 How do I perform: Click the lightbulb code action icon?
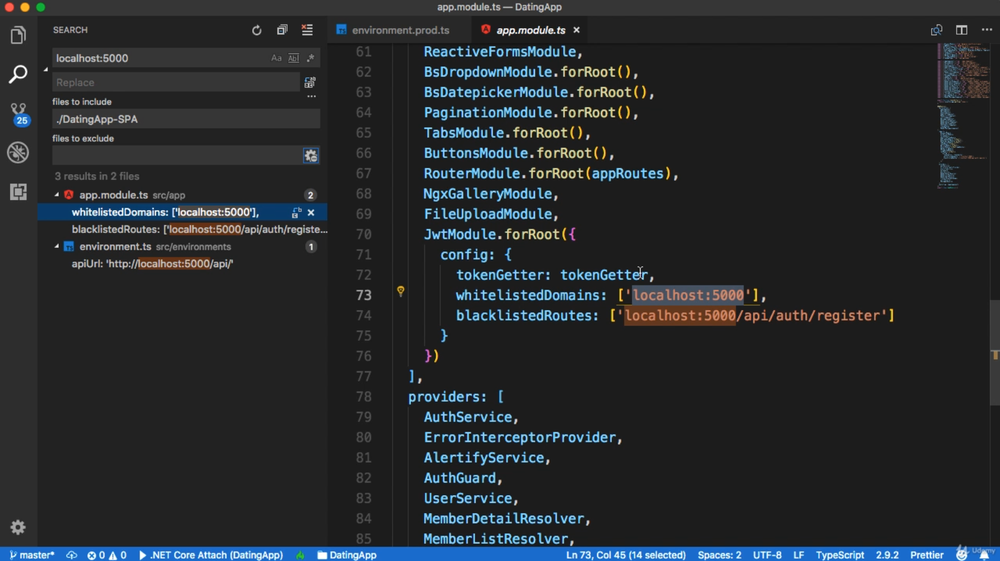401,292
